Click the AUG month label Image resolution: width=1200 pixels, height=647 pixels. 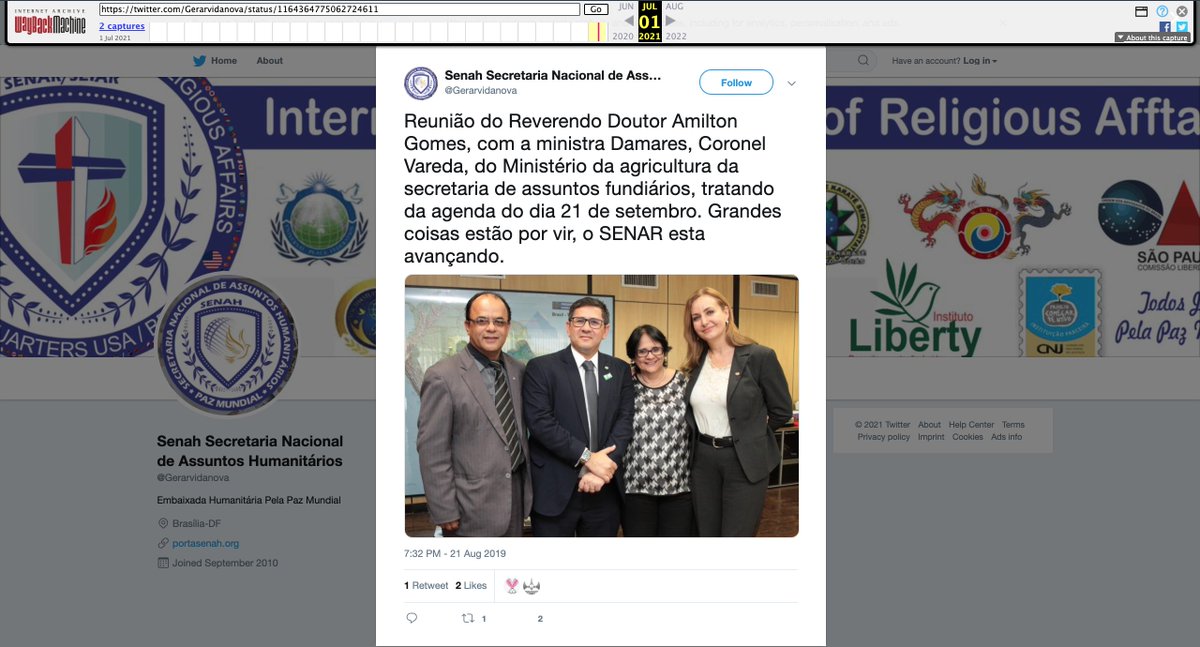point(674,6)
